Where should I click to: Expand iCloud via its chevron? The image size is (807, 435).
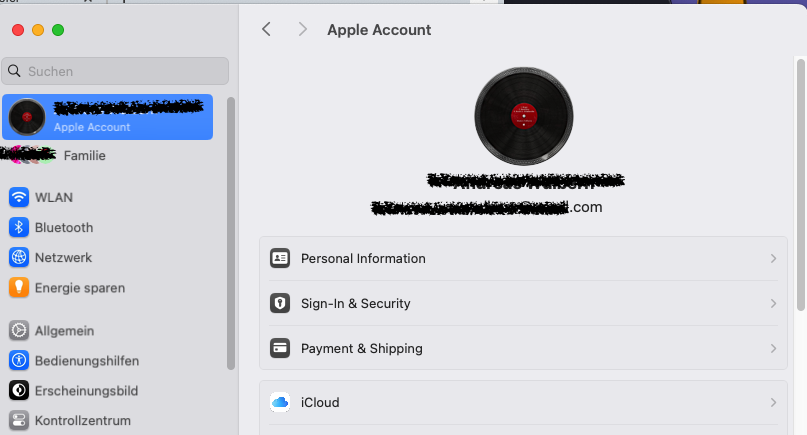point(773,403)
